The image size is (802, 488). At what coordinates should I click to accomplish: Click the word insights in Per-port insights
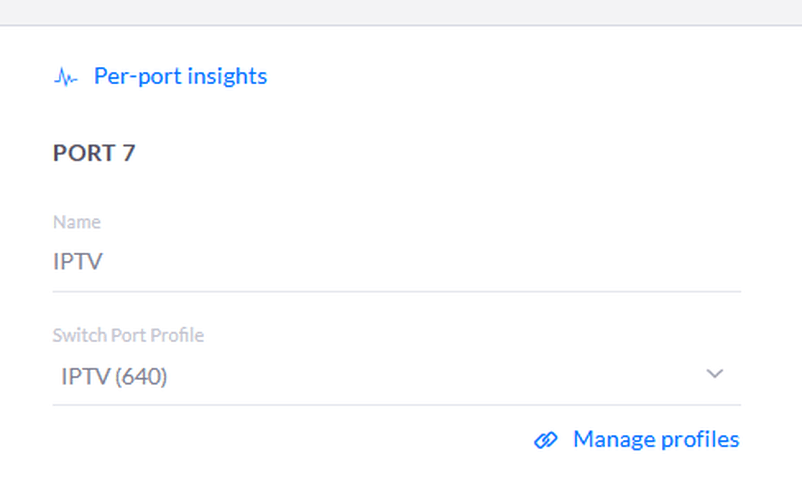pos(227,76)
